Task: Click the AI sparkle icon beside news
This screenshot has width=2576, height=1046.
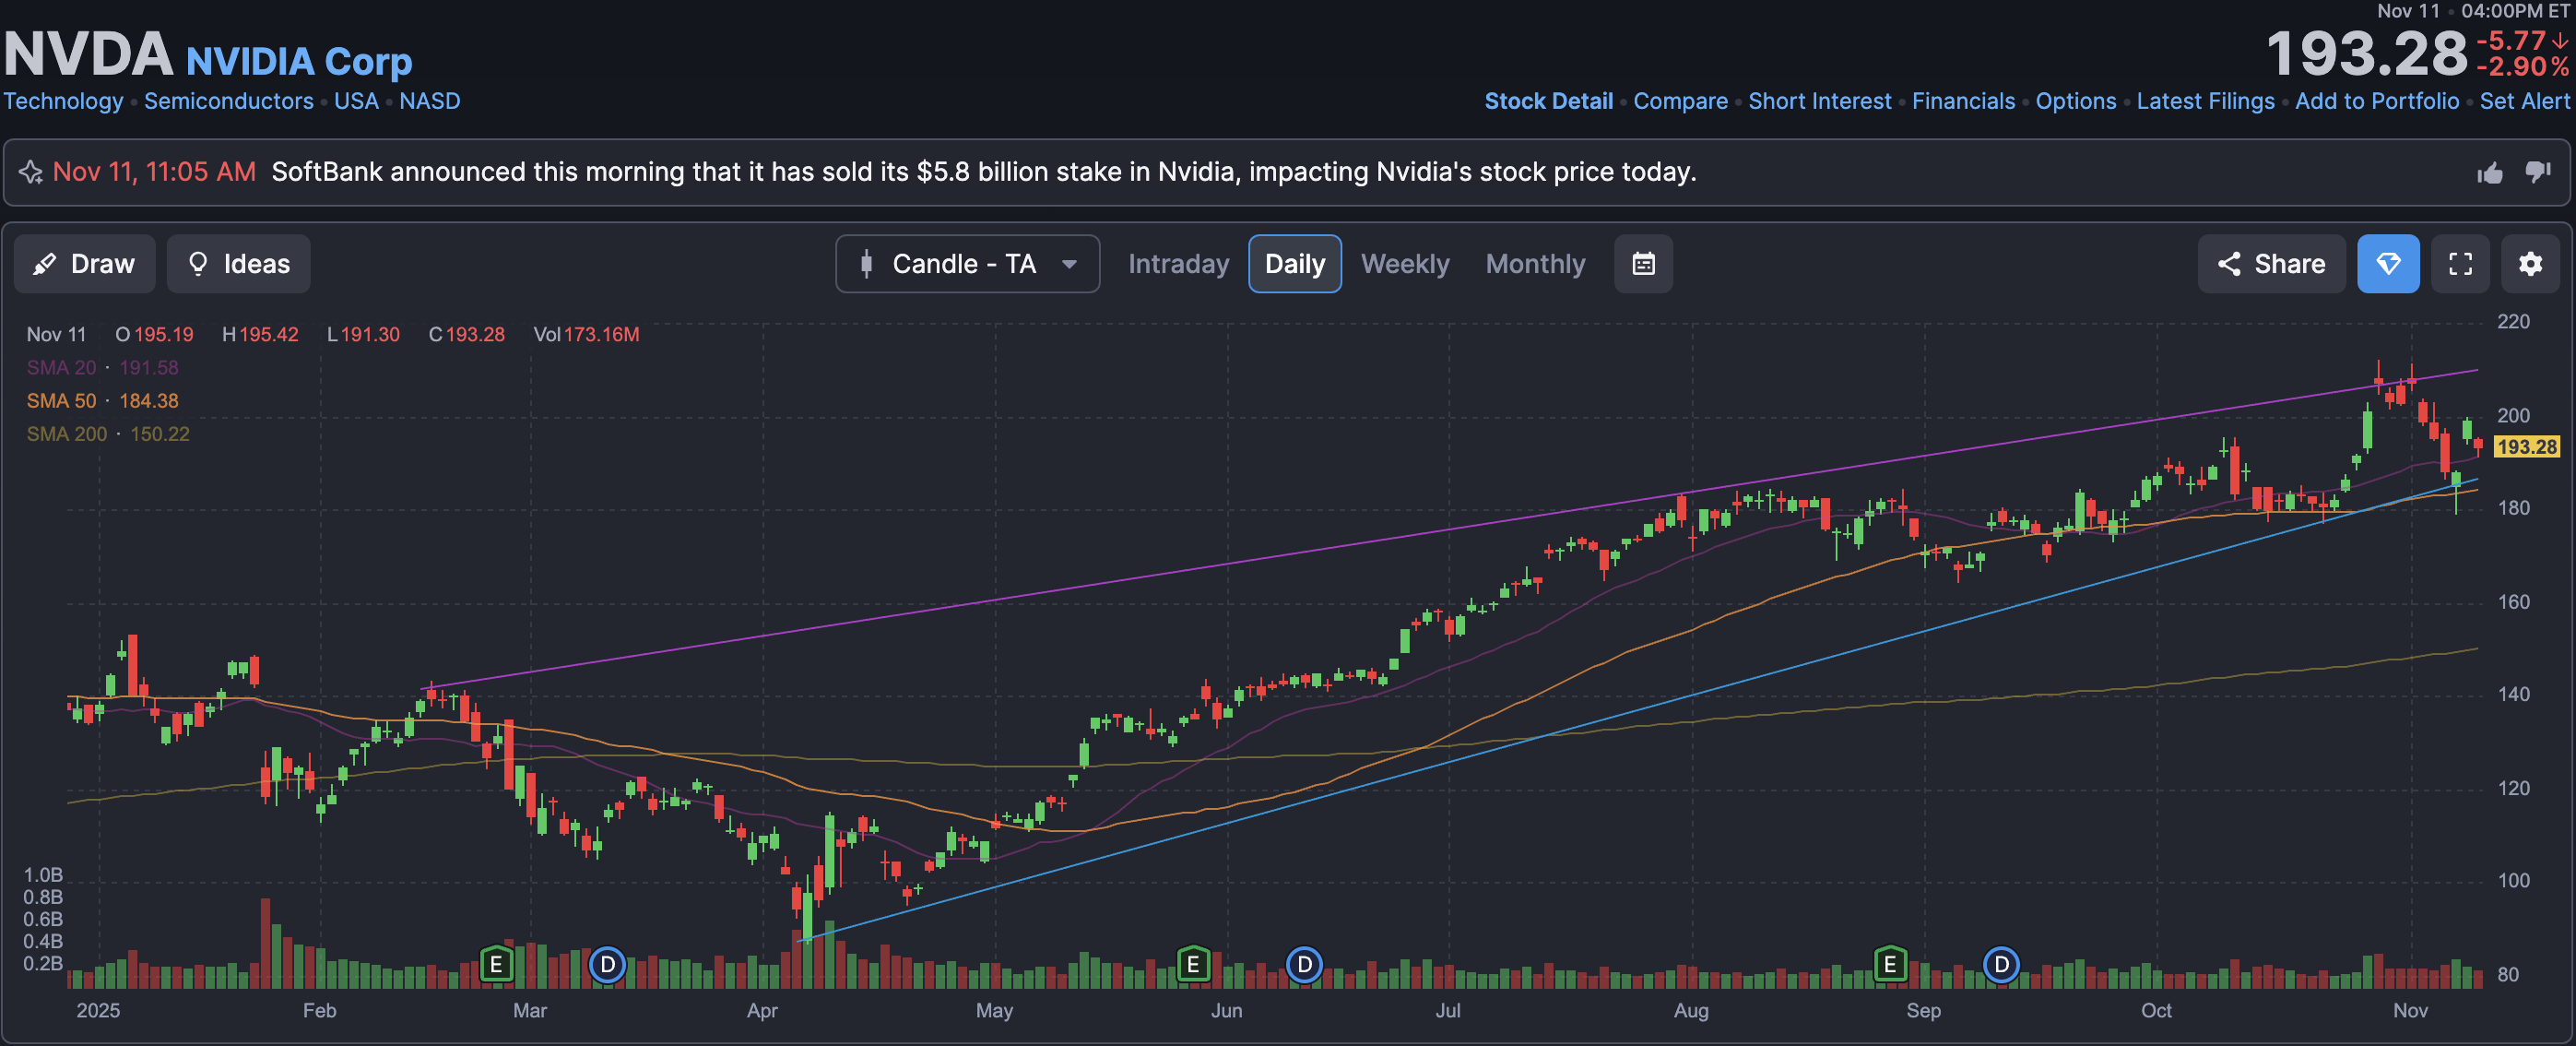Action: coord(31,172)
